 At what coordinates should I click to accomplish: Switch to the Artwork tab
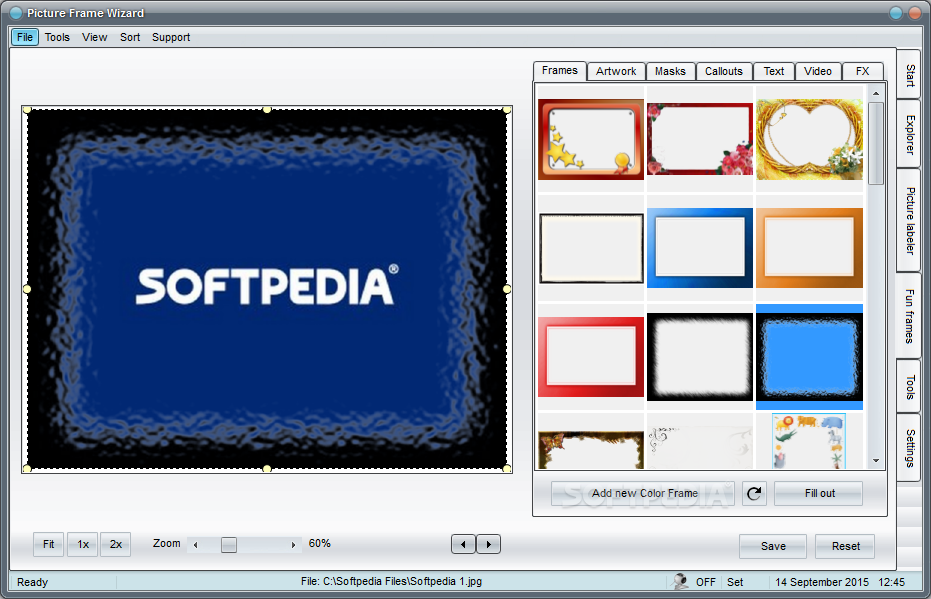616,71
